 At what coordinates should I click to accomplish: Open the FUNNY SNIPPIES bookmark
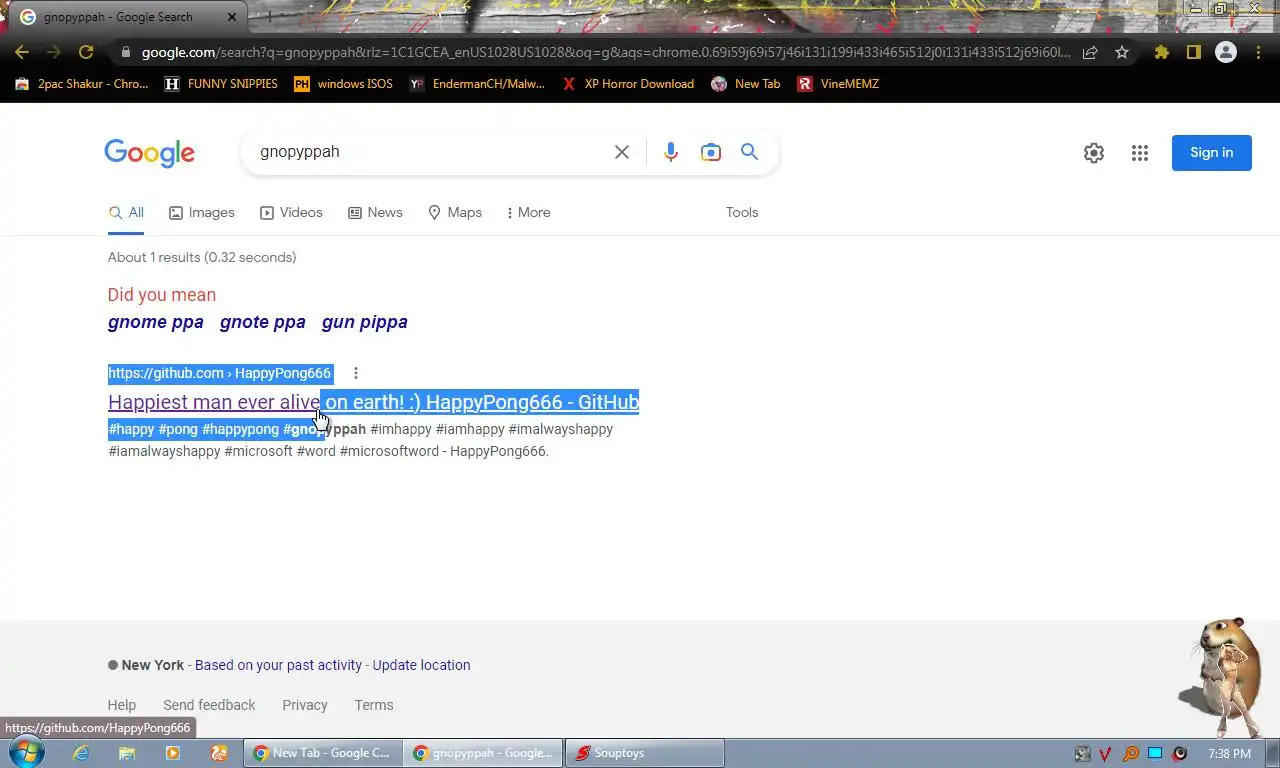221,84
